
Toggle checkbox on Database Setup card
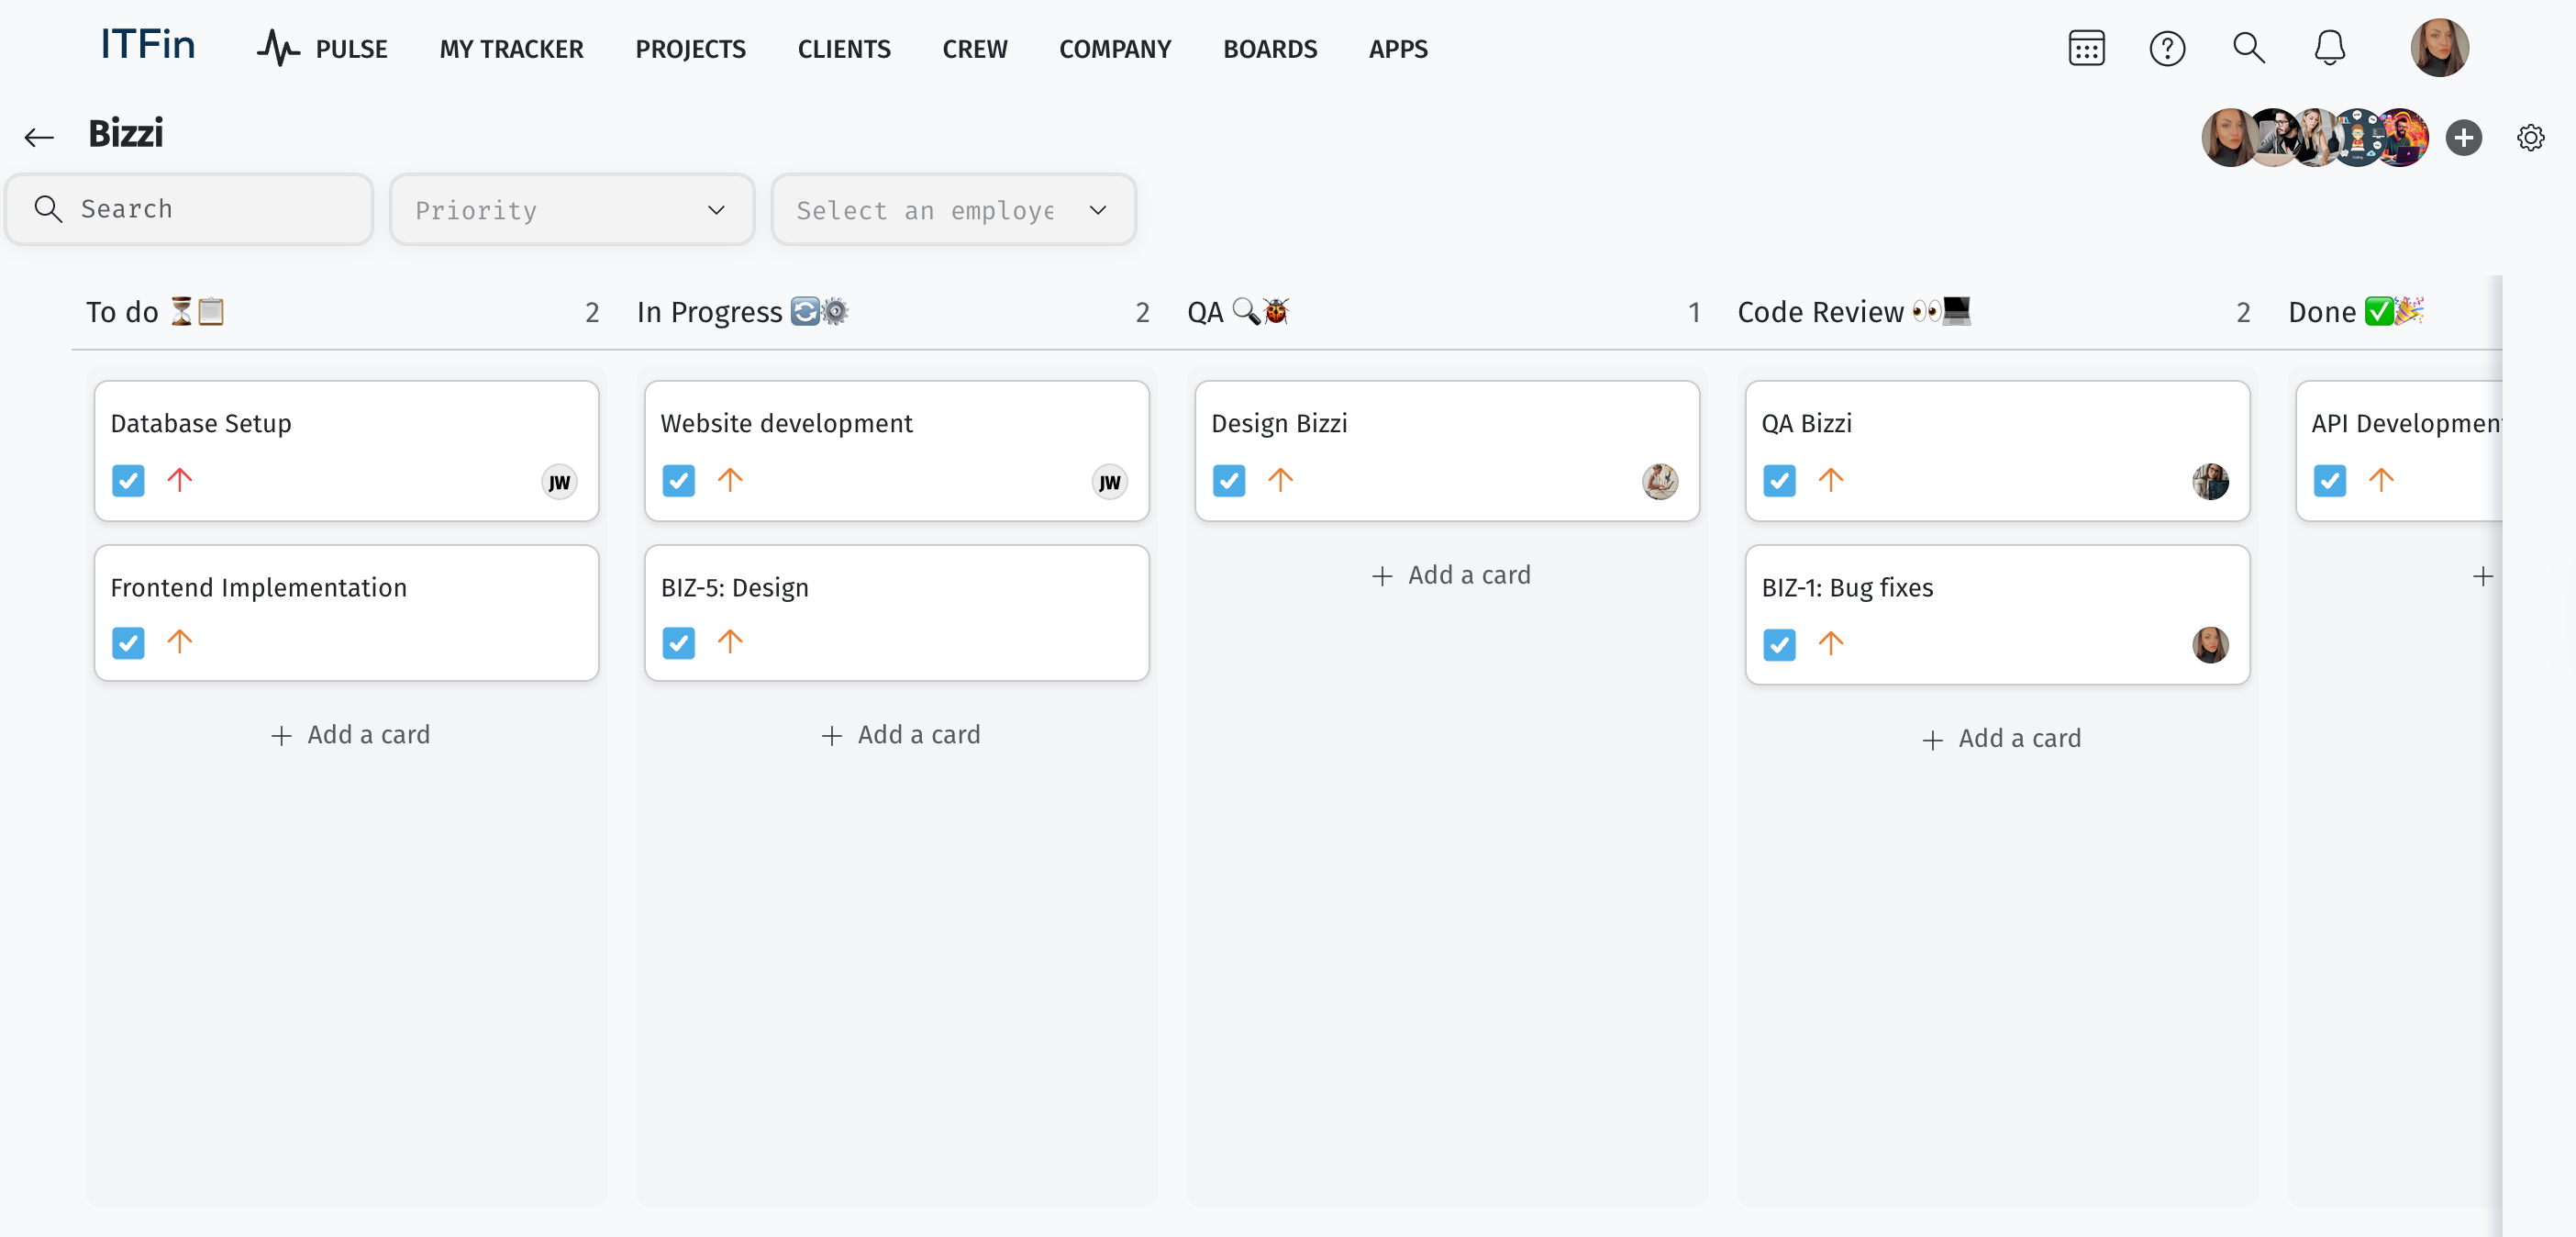point(128,481)
